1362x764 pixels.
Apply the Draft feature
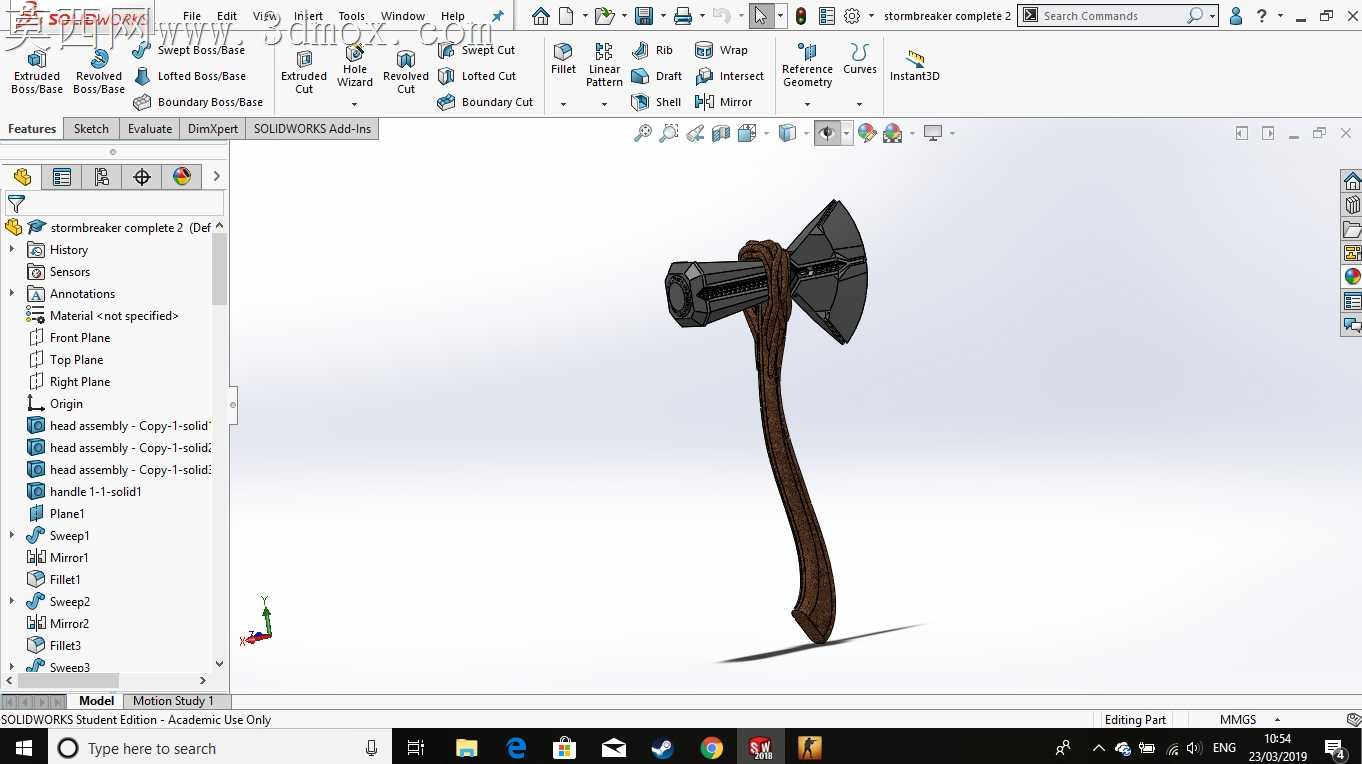coord(656,76)
